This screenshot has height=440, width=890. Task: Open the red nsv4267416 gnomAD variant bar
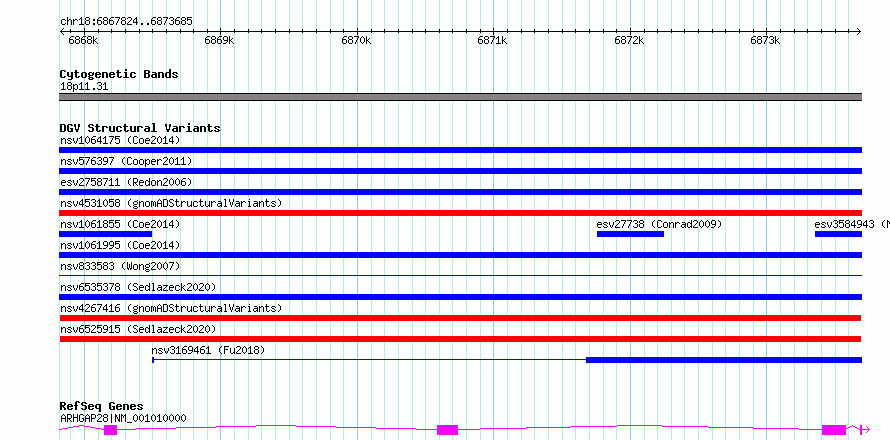click(460, 318)
